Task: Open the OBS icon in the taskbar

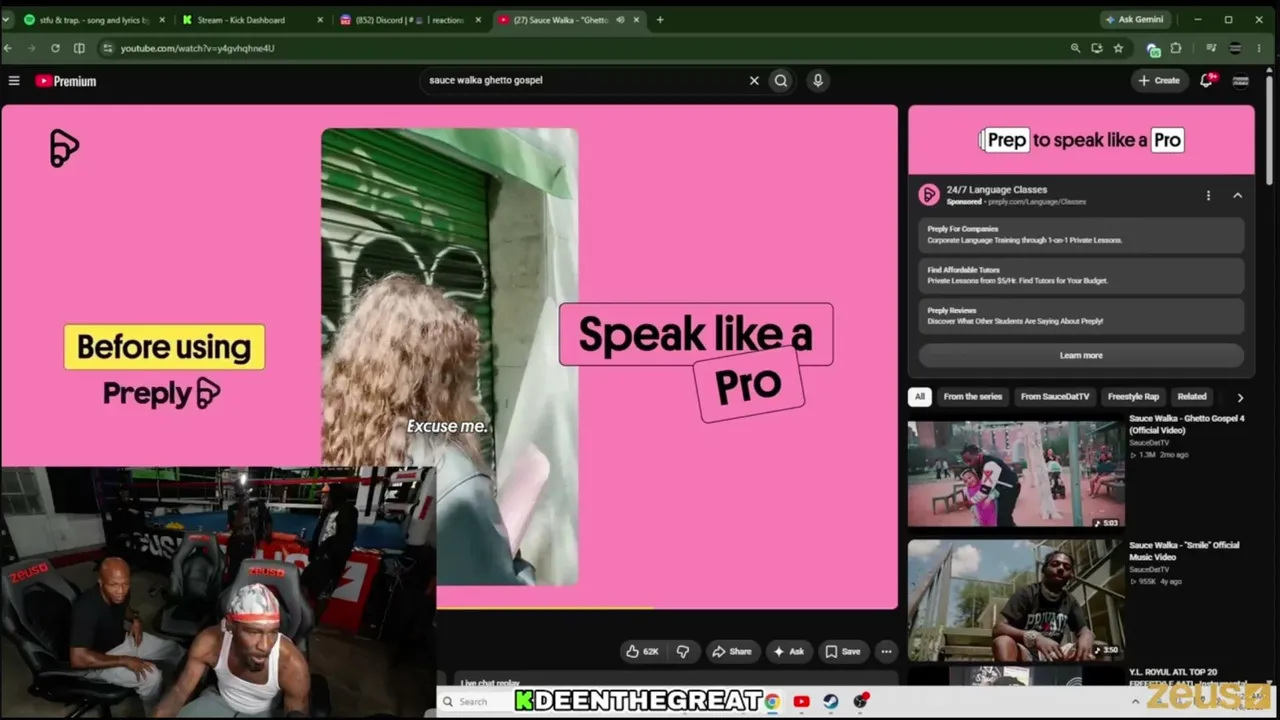Action: [860, 702]
